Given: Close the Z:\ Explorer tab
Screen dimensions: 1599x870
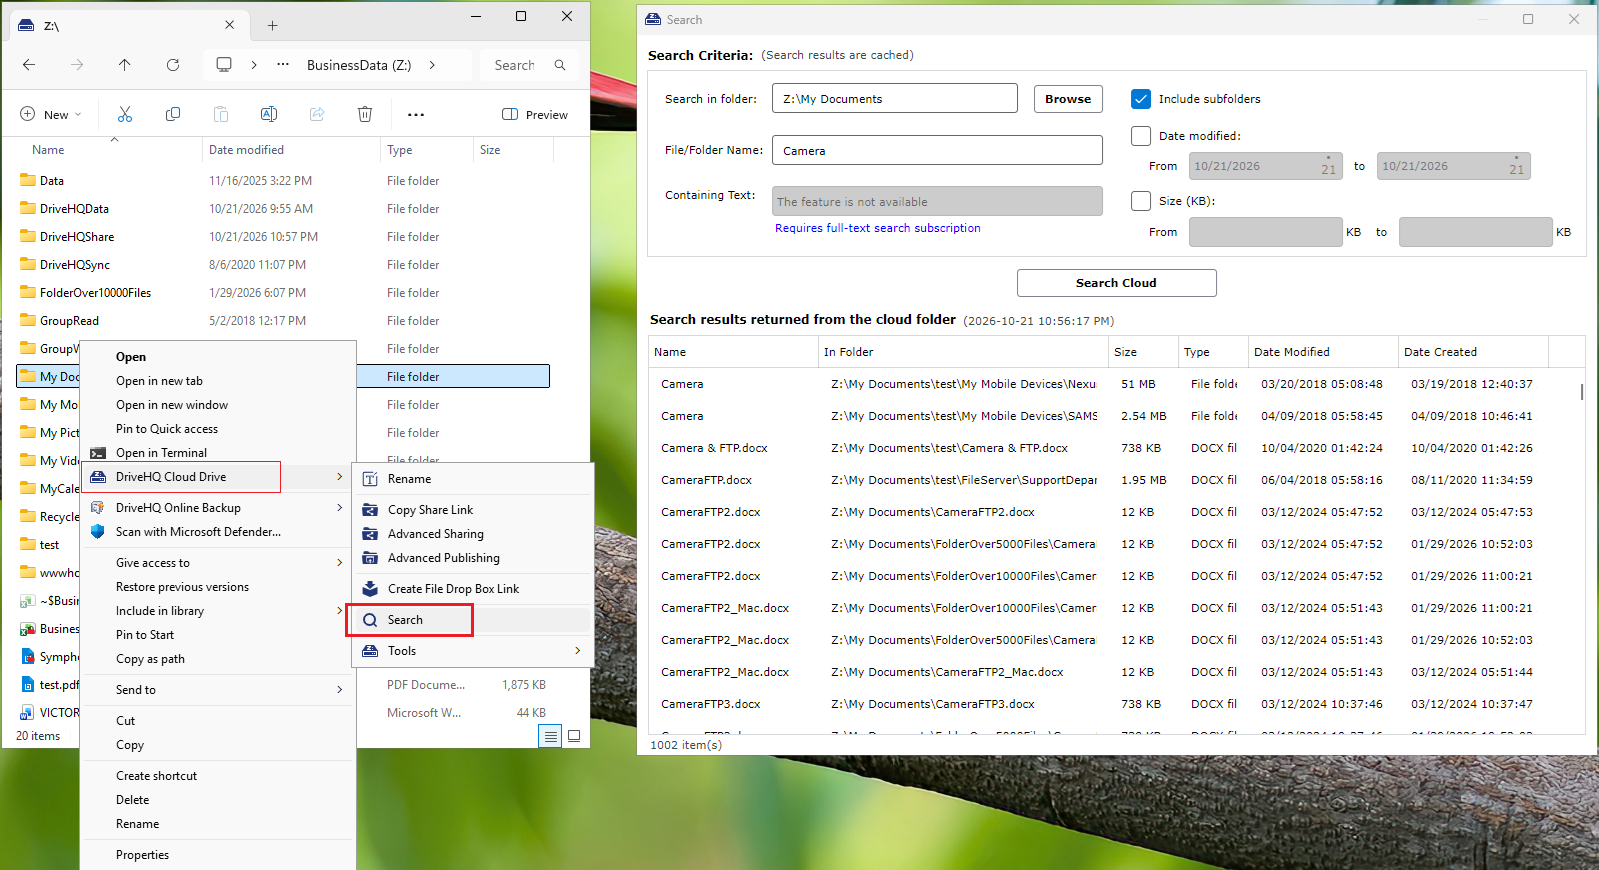Looking at the screenshot, I should (x=229, y=24).
